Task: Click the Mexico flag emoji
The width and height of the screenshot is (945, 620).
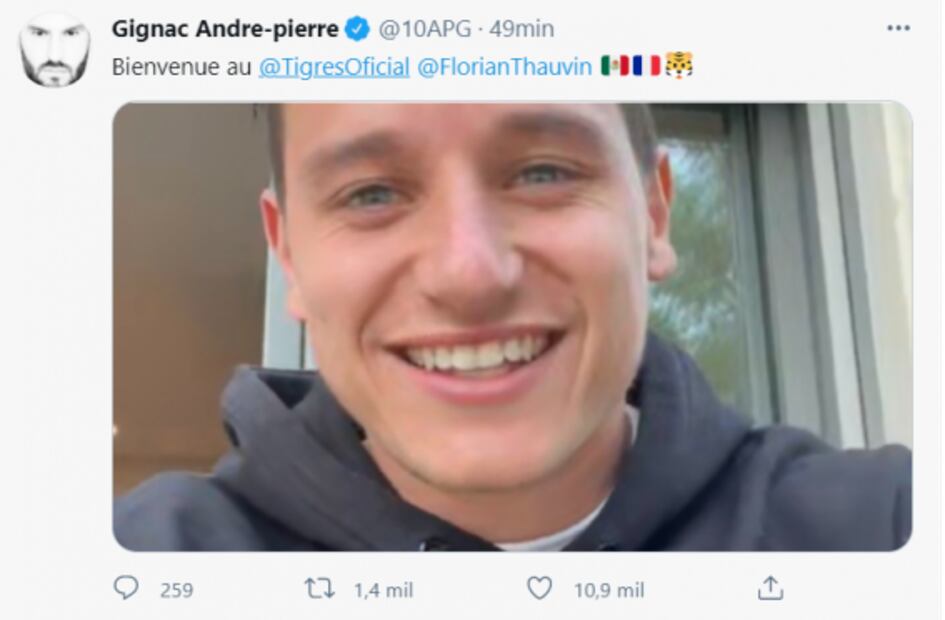Action: click(x=615, y=66)
